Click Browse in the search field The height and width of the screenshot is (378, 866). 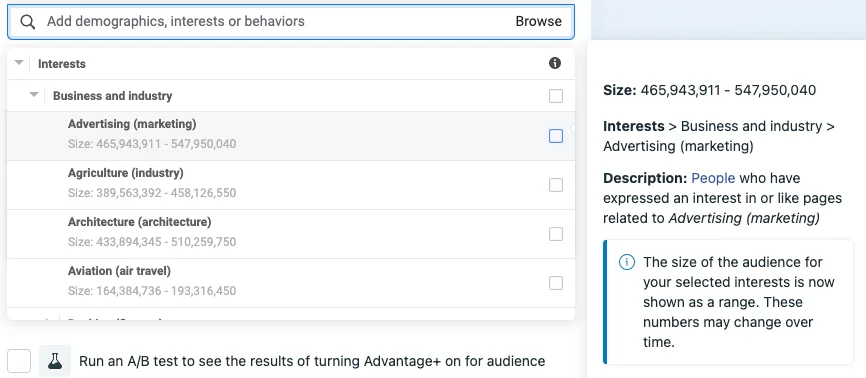[538, 22]
